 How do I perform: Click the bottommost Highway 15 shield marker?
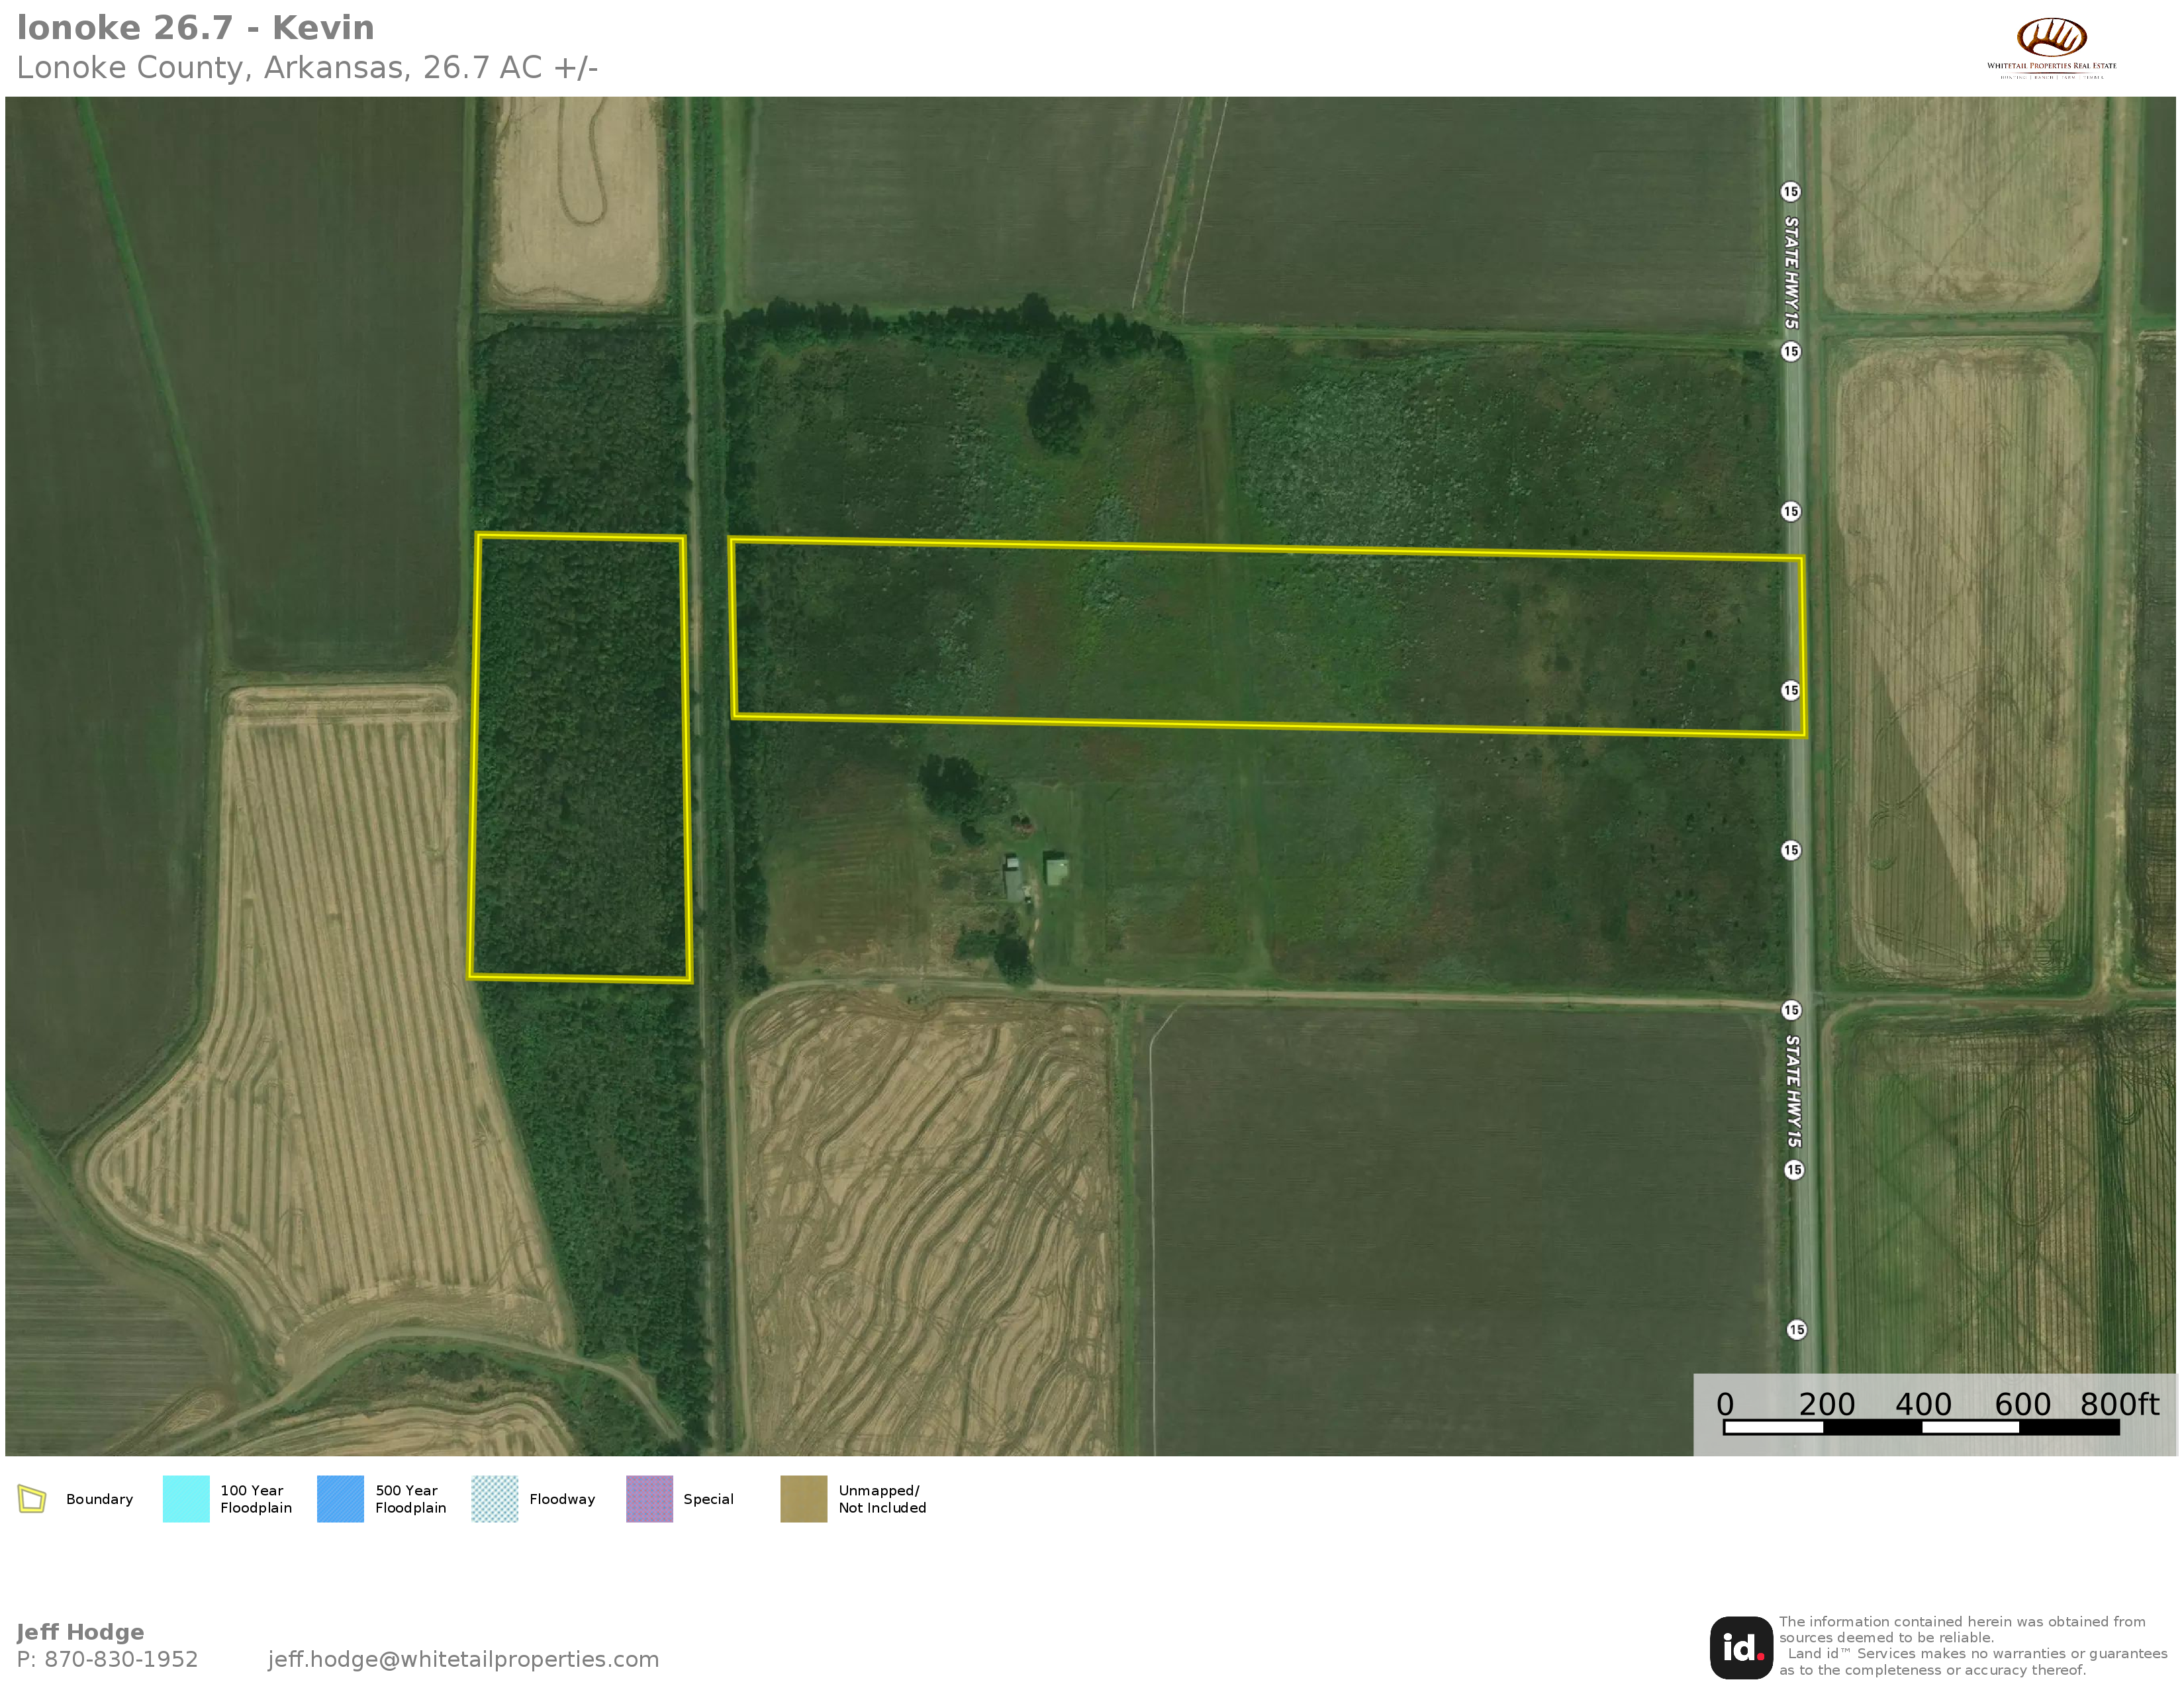(1796, 1329)
